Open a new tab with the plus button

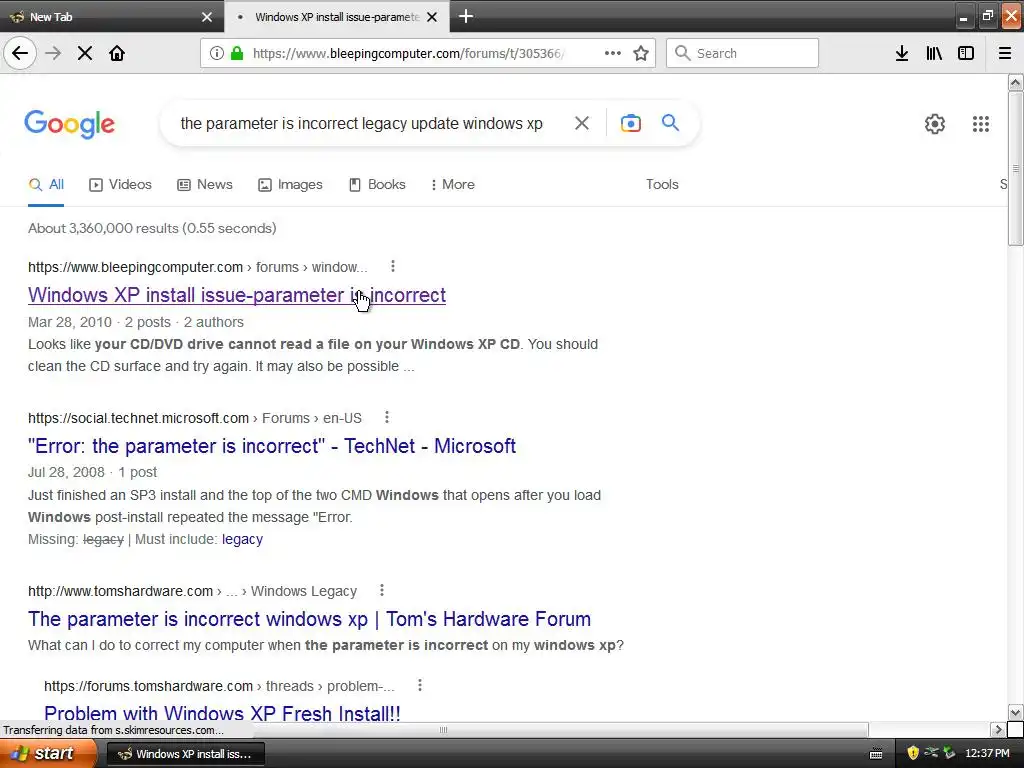pos(466,16)
